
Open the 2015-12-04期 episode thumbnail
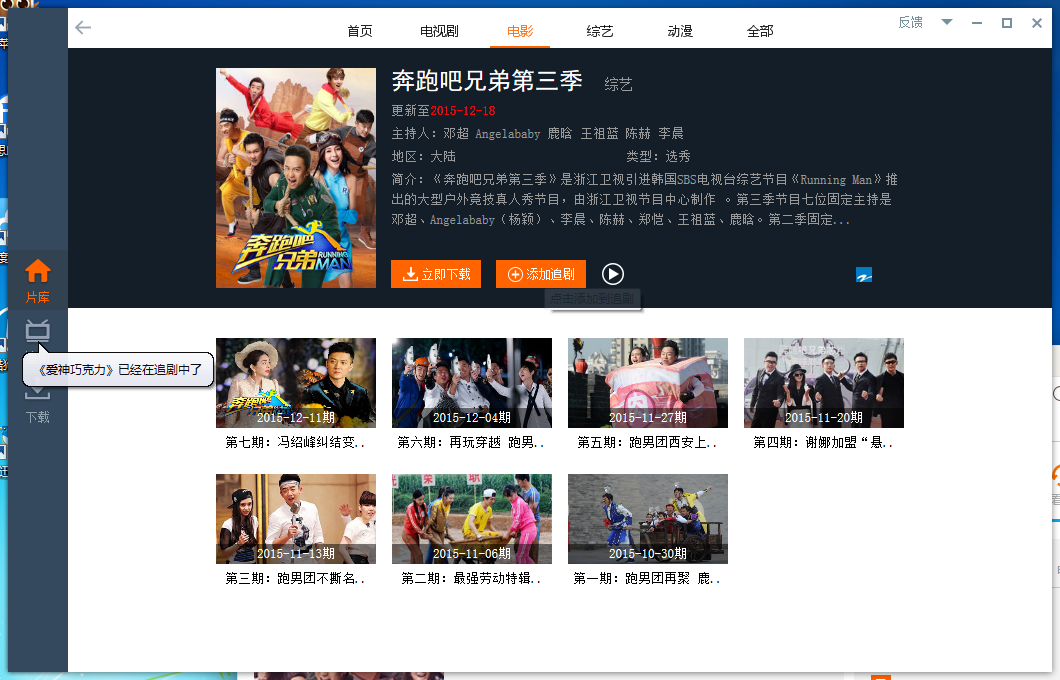[x=472, y=383]
